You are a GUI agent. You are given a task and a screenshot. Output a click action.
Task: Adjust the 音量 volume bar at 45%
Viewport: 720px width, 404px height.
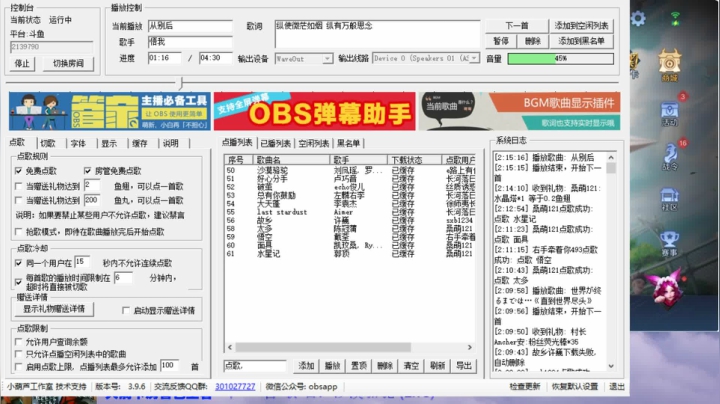(561, 58)
